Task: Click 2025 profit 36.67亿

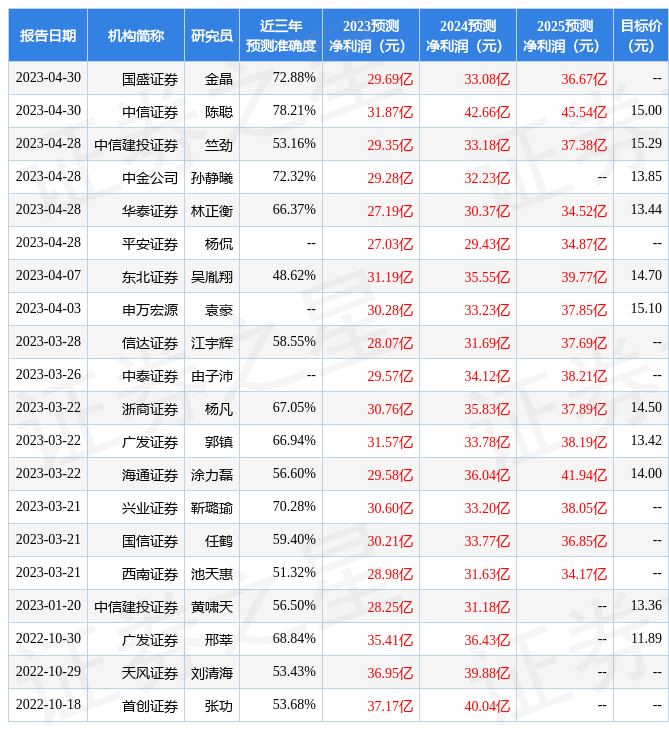Action: coord(584,79)
